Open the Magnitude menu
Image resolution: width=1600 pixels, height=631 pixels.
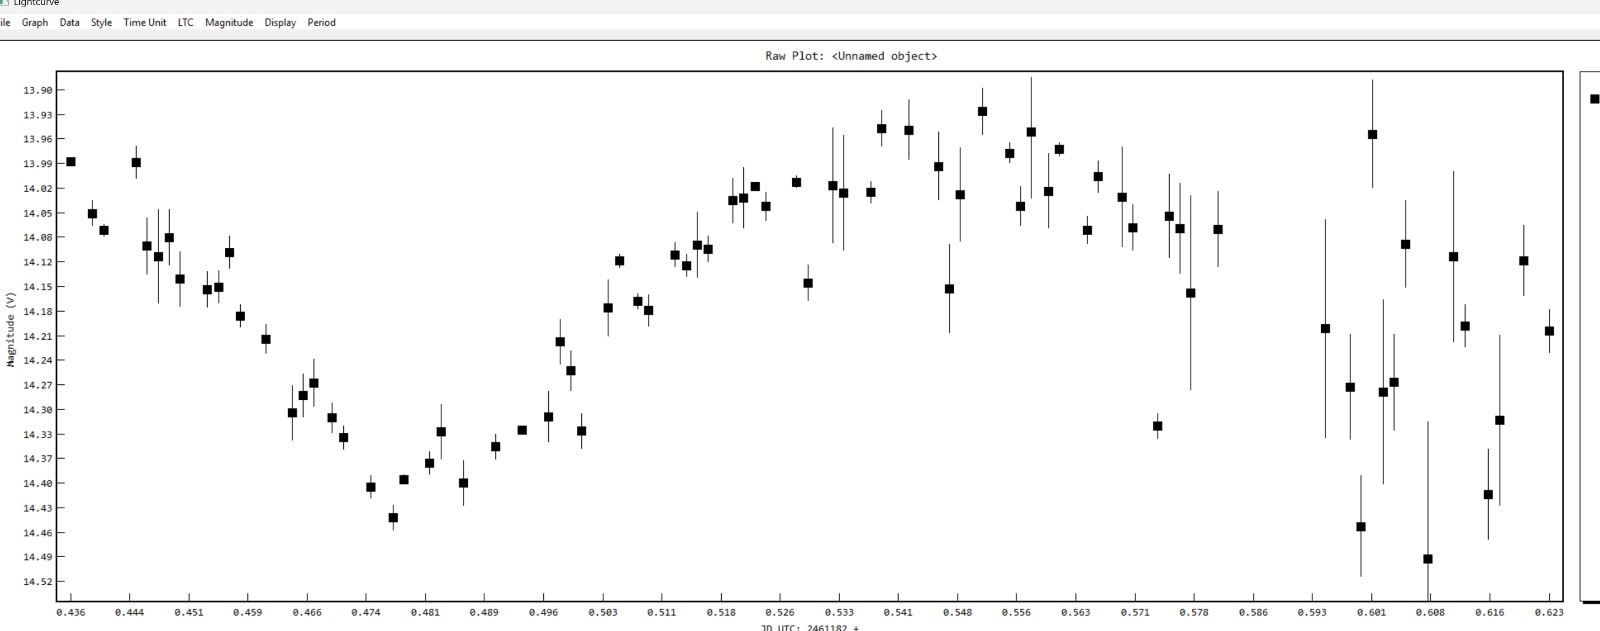[x=229, y=22]
